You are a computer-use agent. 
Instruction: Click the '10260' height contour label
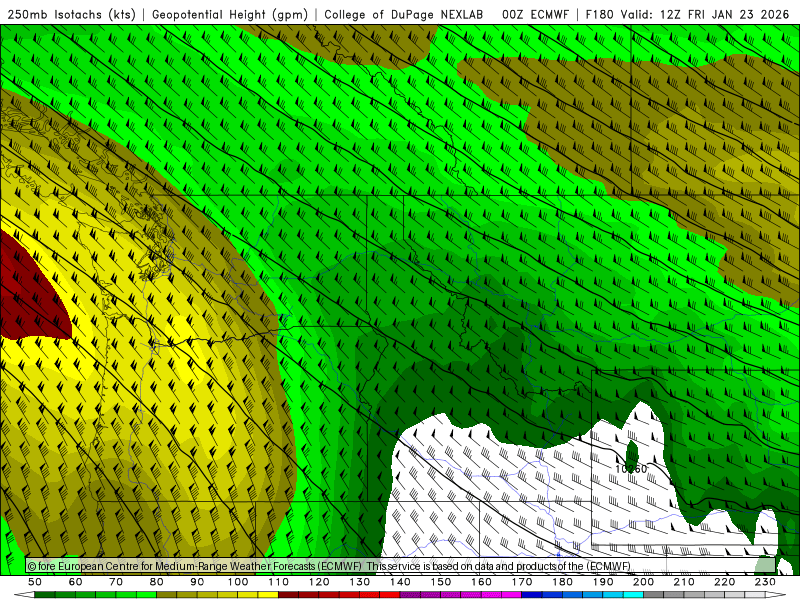tap(631, 468)
